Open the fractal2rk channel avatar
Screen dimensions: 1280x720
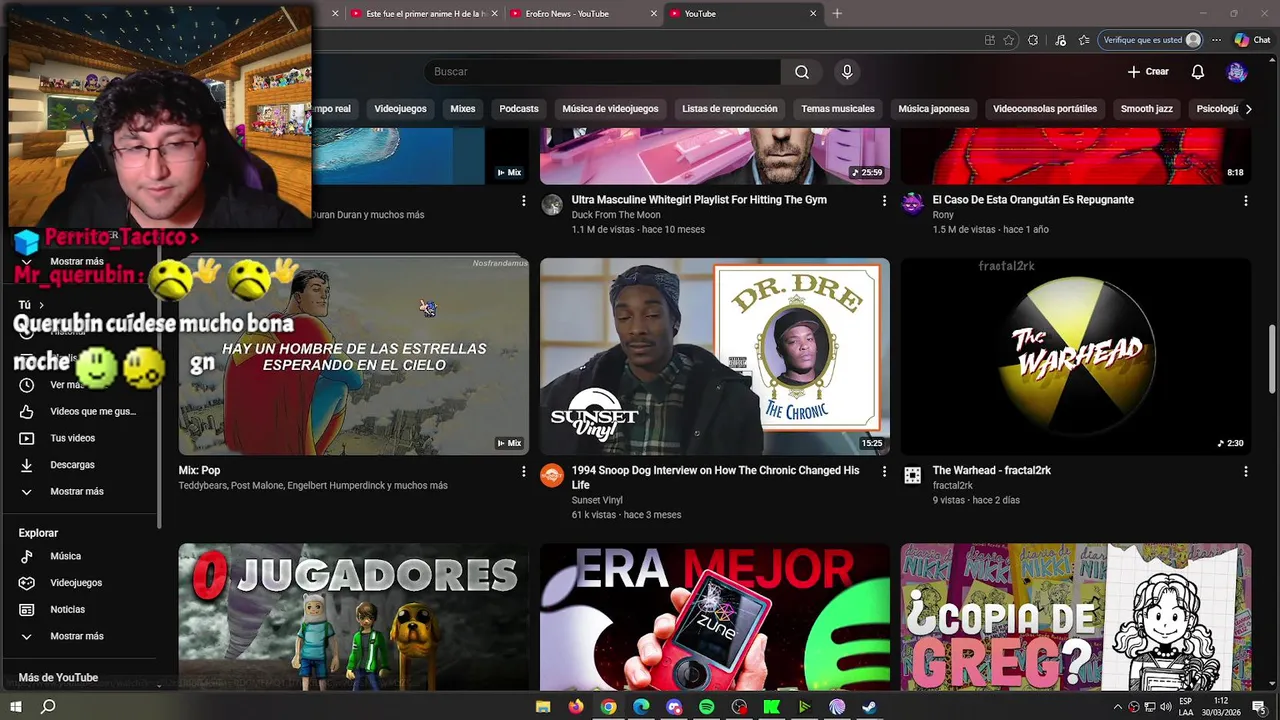click(913, 476)
